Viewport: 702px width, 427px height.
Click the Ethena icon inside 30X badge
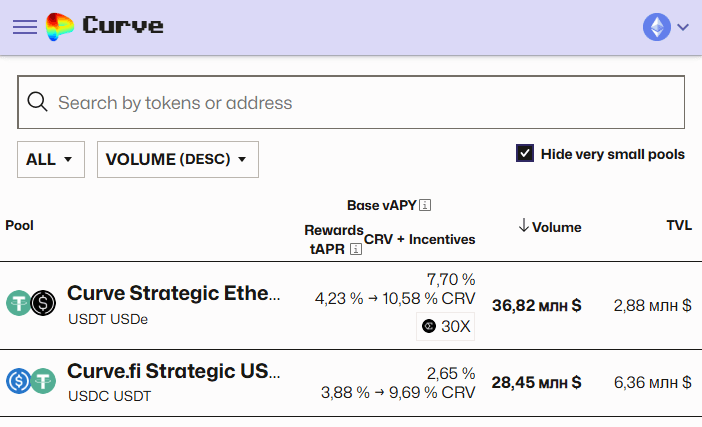[x=429, y=326]
